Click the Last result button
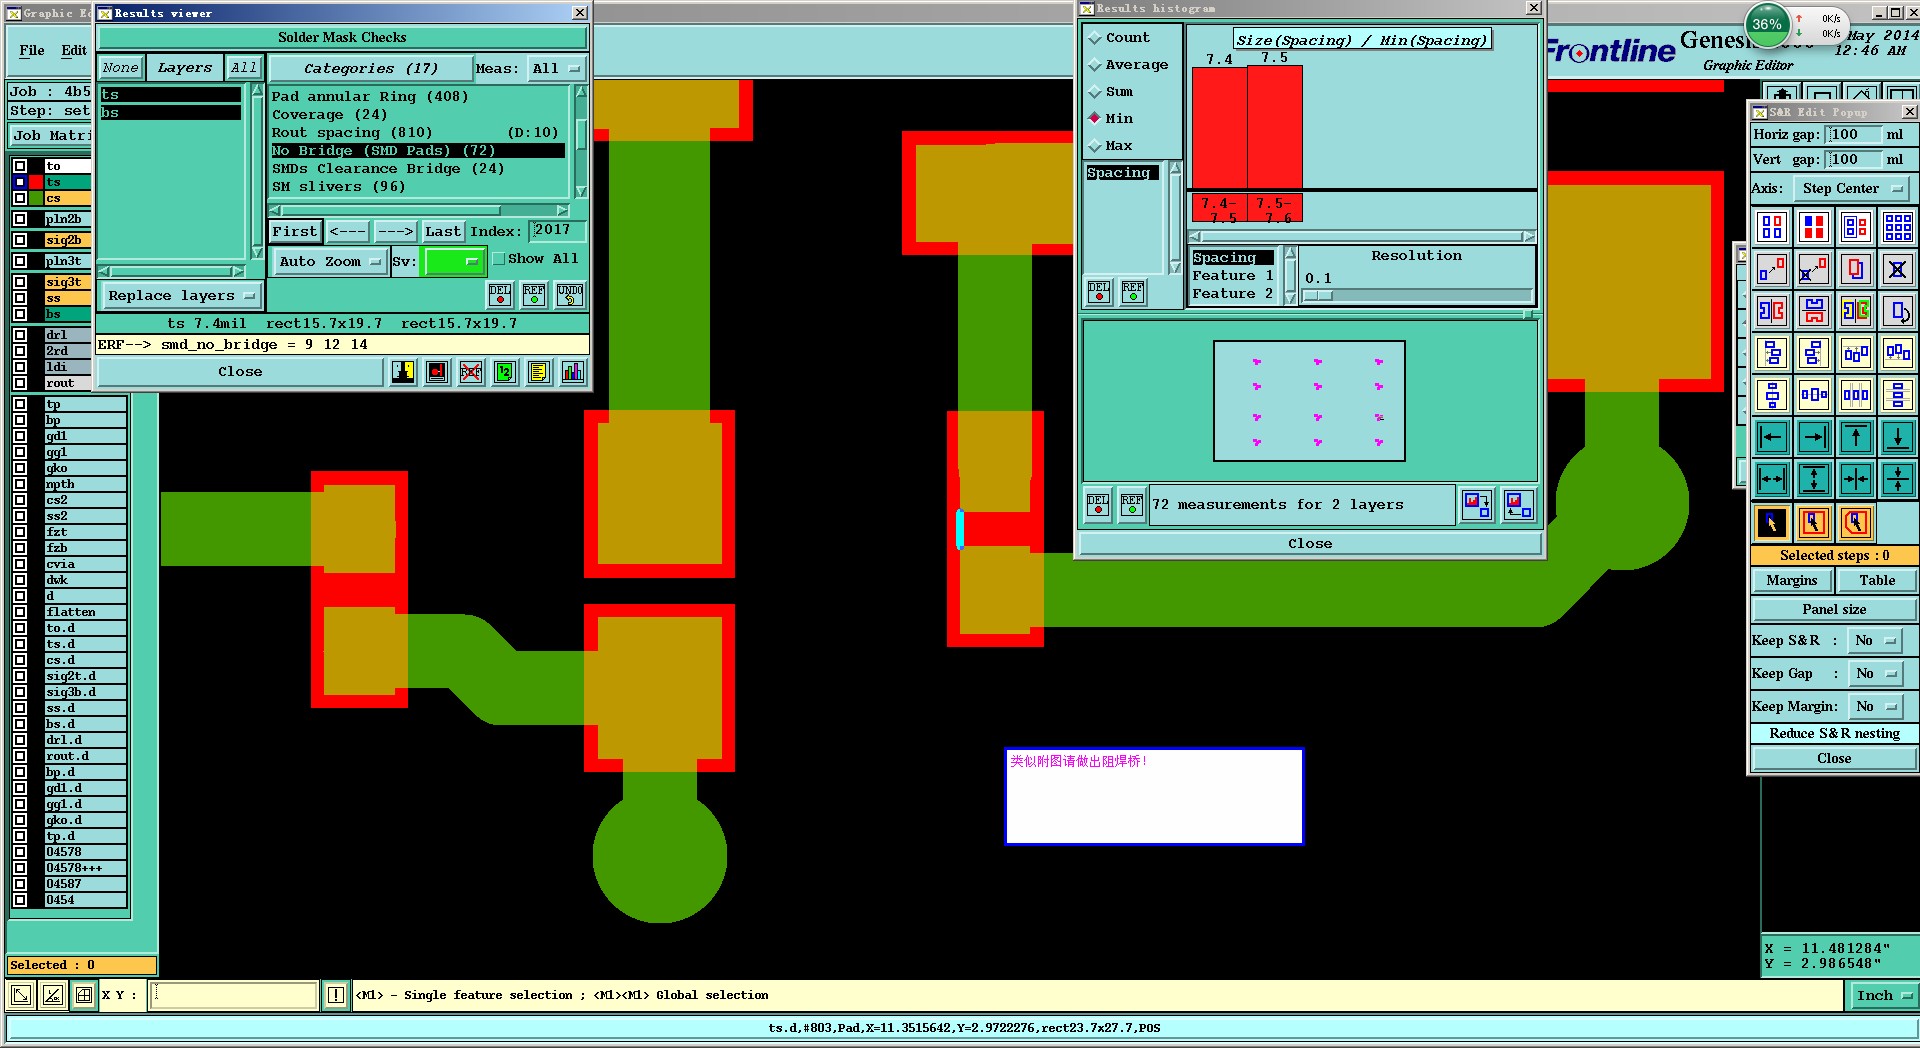This screenshot has width=1920, height=1048. click(442, 231)
